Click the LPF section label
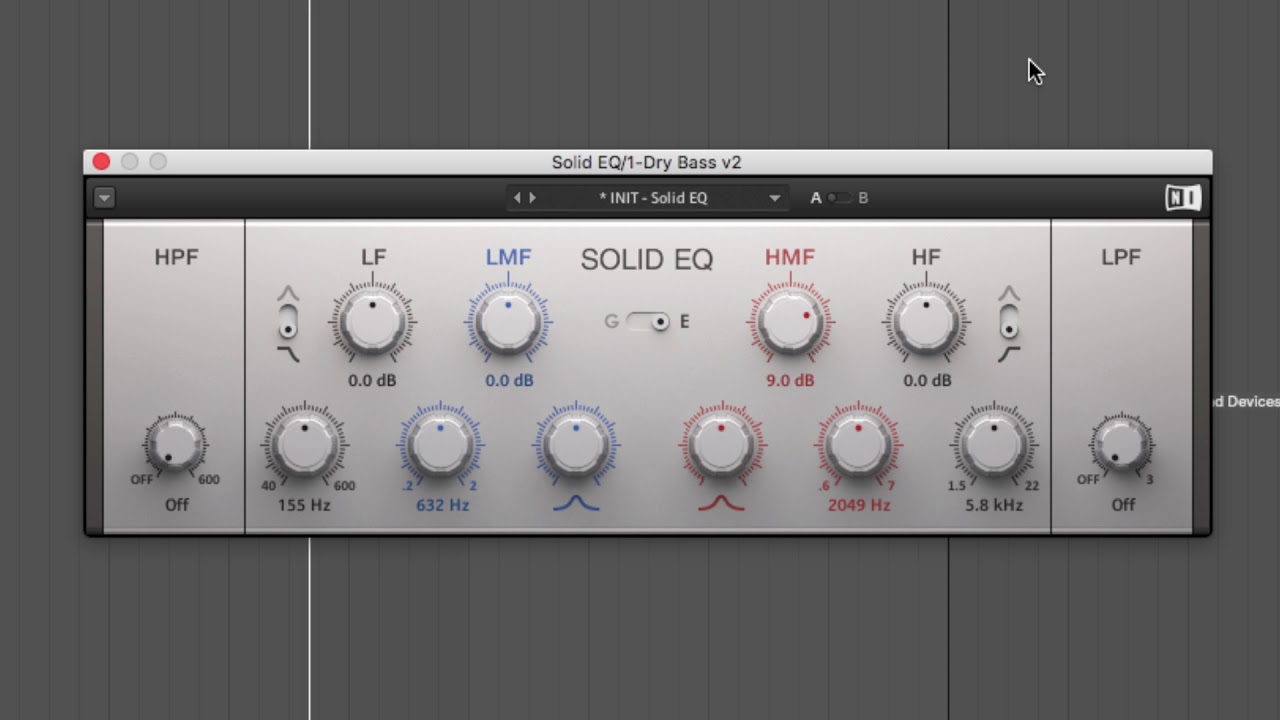Image resolution: width=1280 pixels, height=720 pixels. tap(1121, 257)
